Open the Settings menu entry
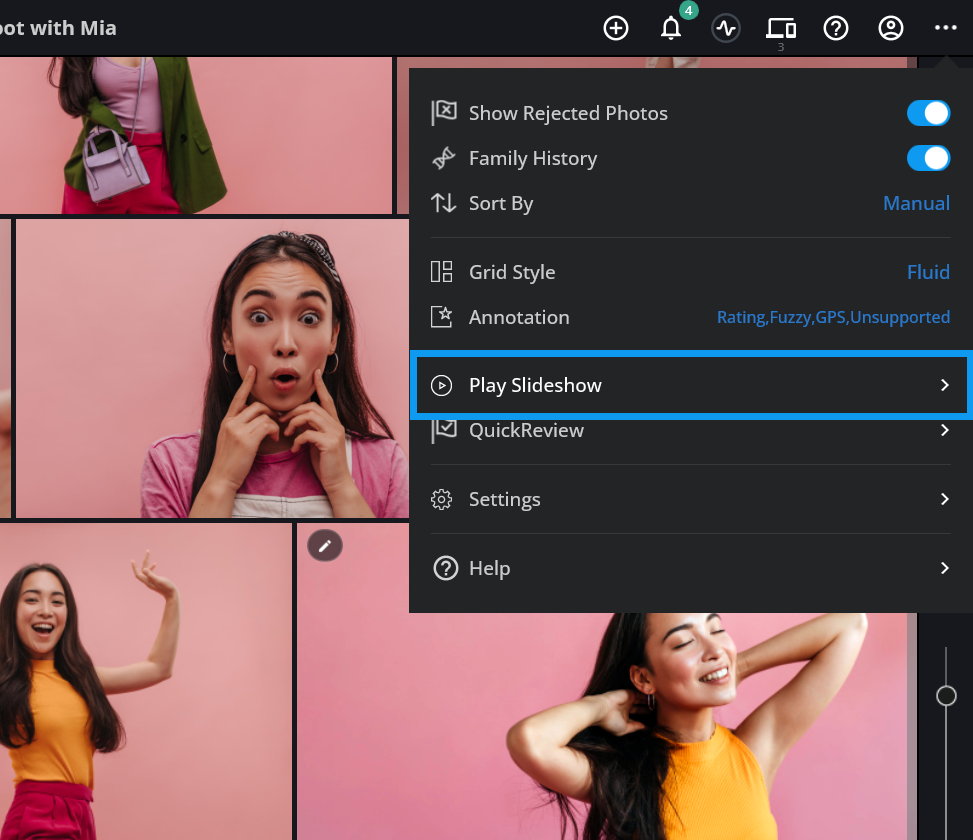 click(x=504, y=499)
